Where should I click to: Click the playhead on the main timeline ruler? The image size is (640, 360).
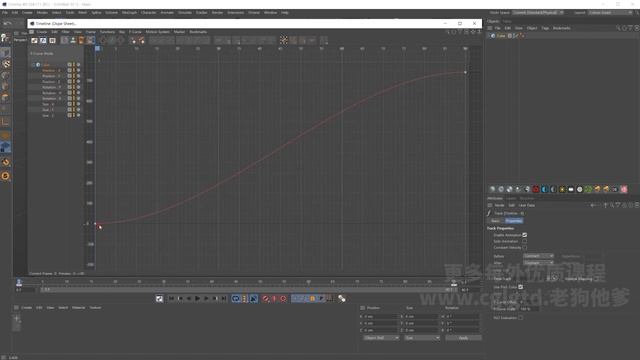click(x=19, y=282)
